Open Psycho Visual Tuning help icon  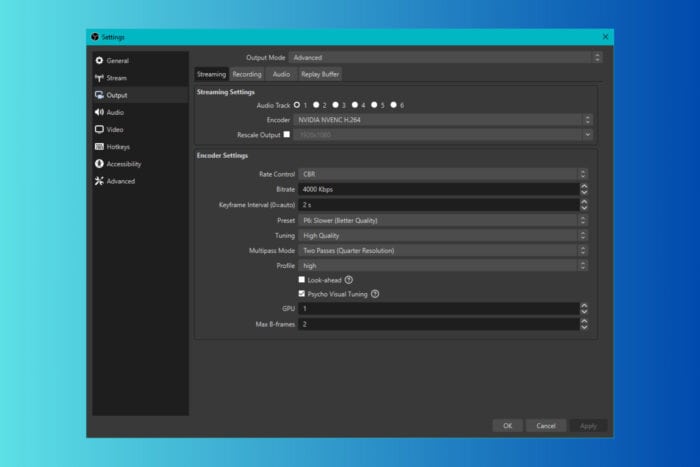click(375, 294)
